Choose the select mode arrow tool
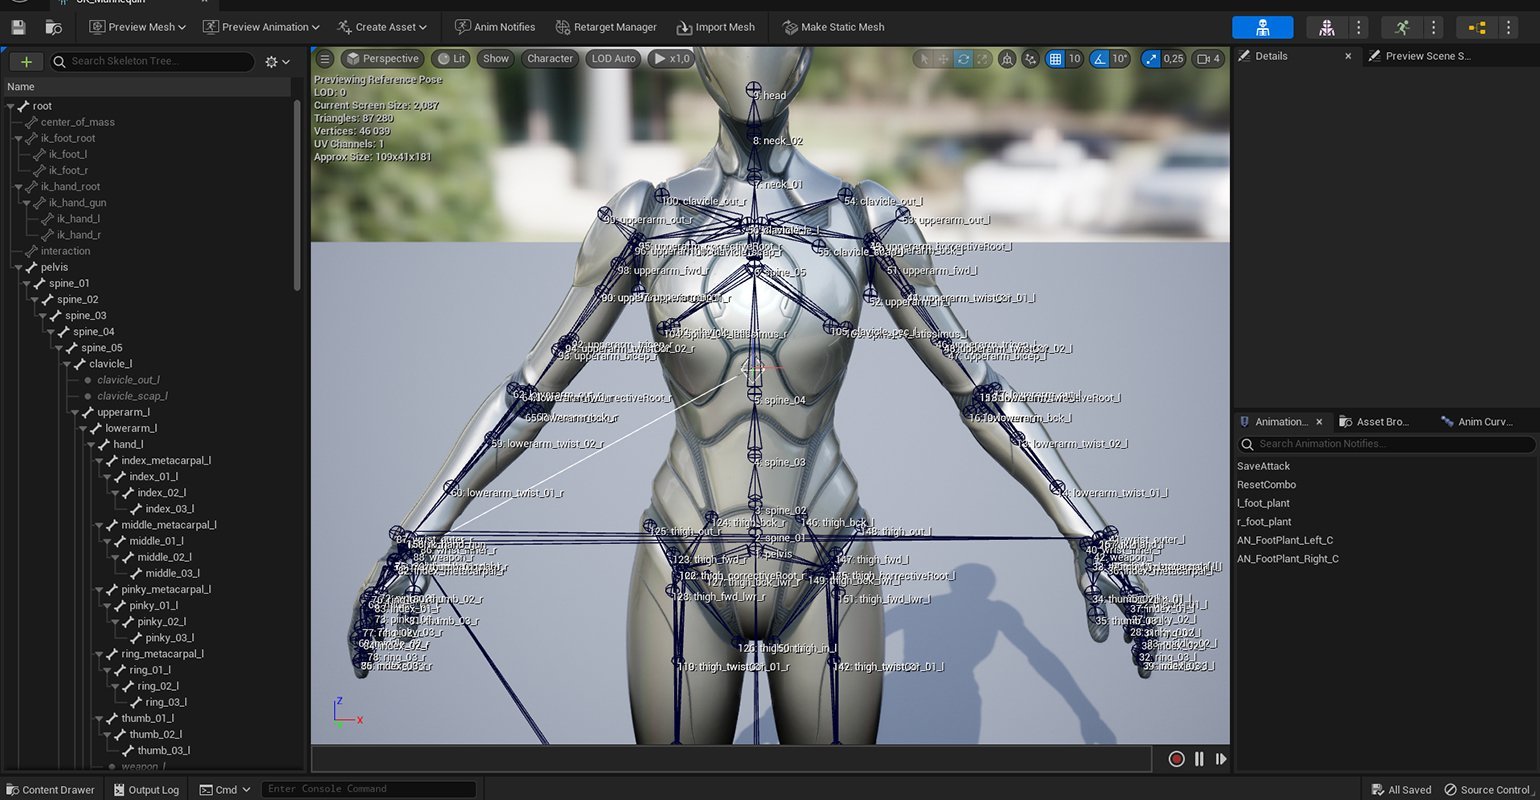This screenshot has height=800, width=1540. point(923,59)
